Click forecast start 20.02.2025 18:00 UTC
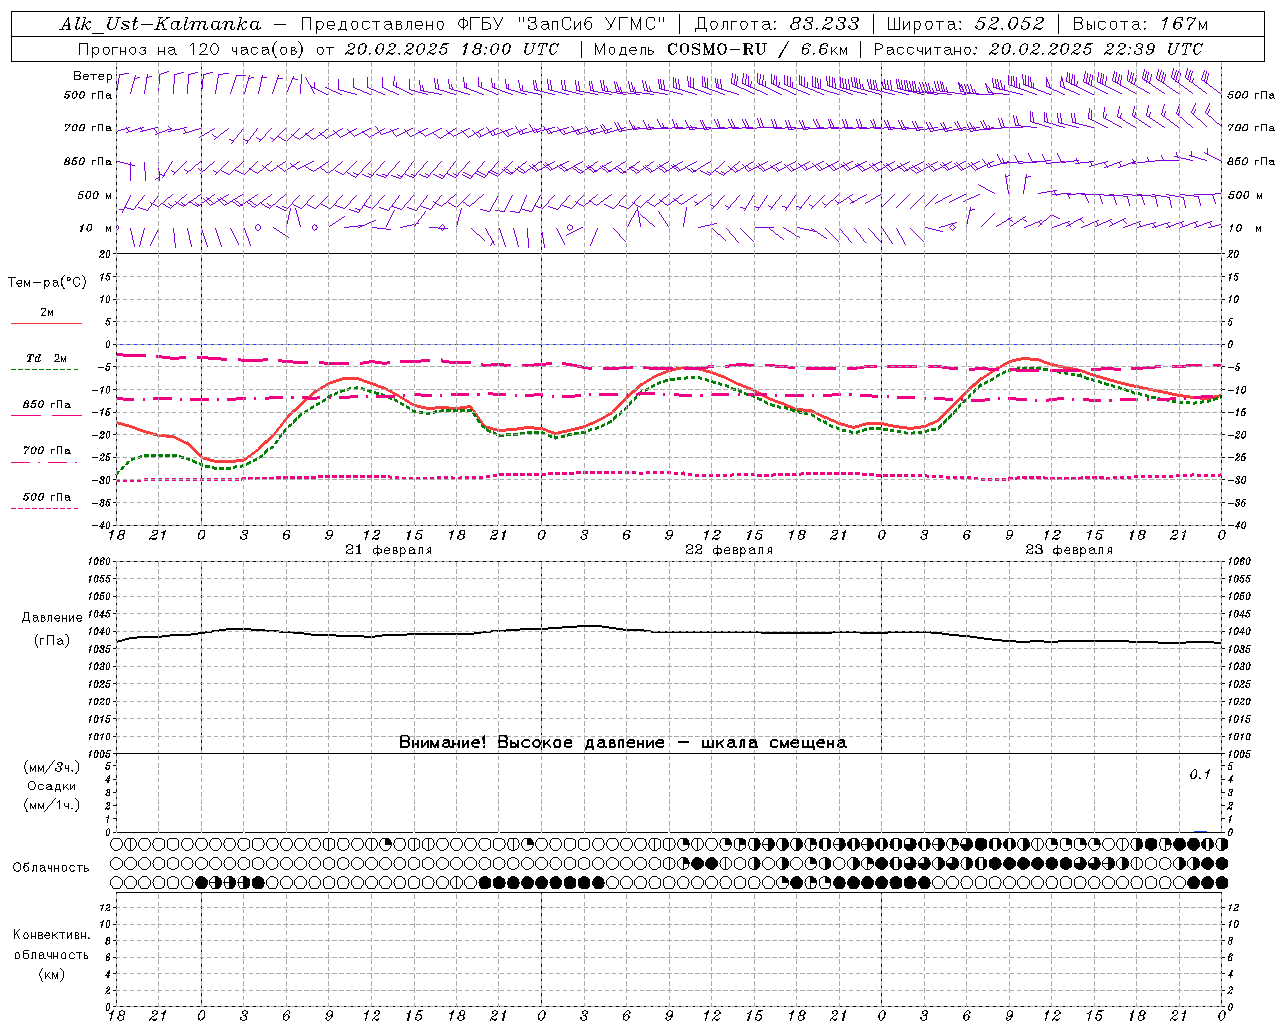The height and width of the screenshot is (1024, 1280). point(451,49)
